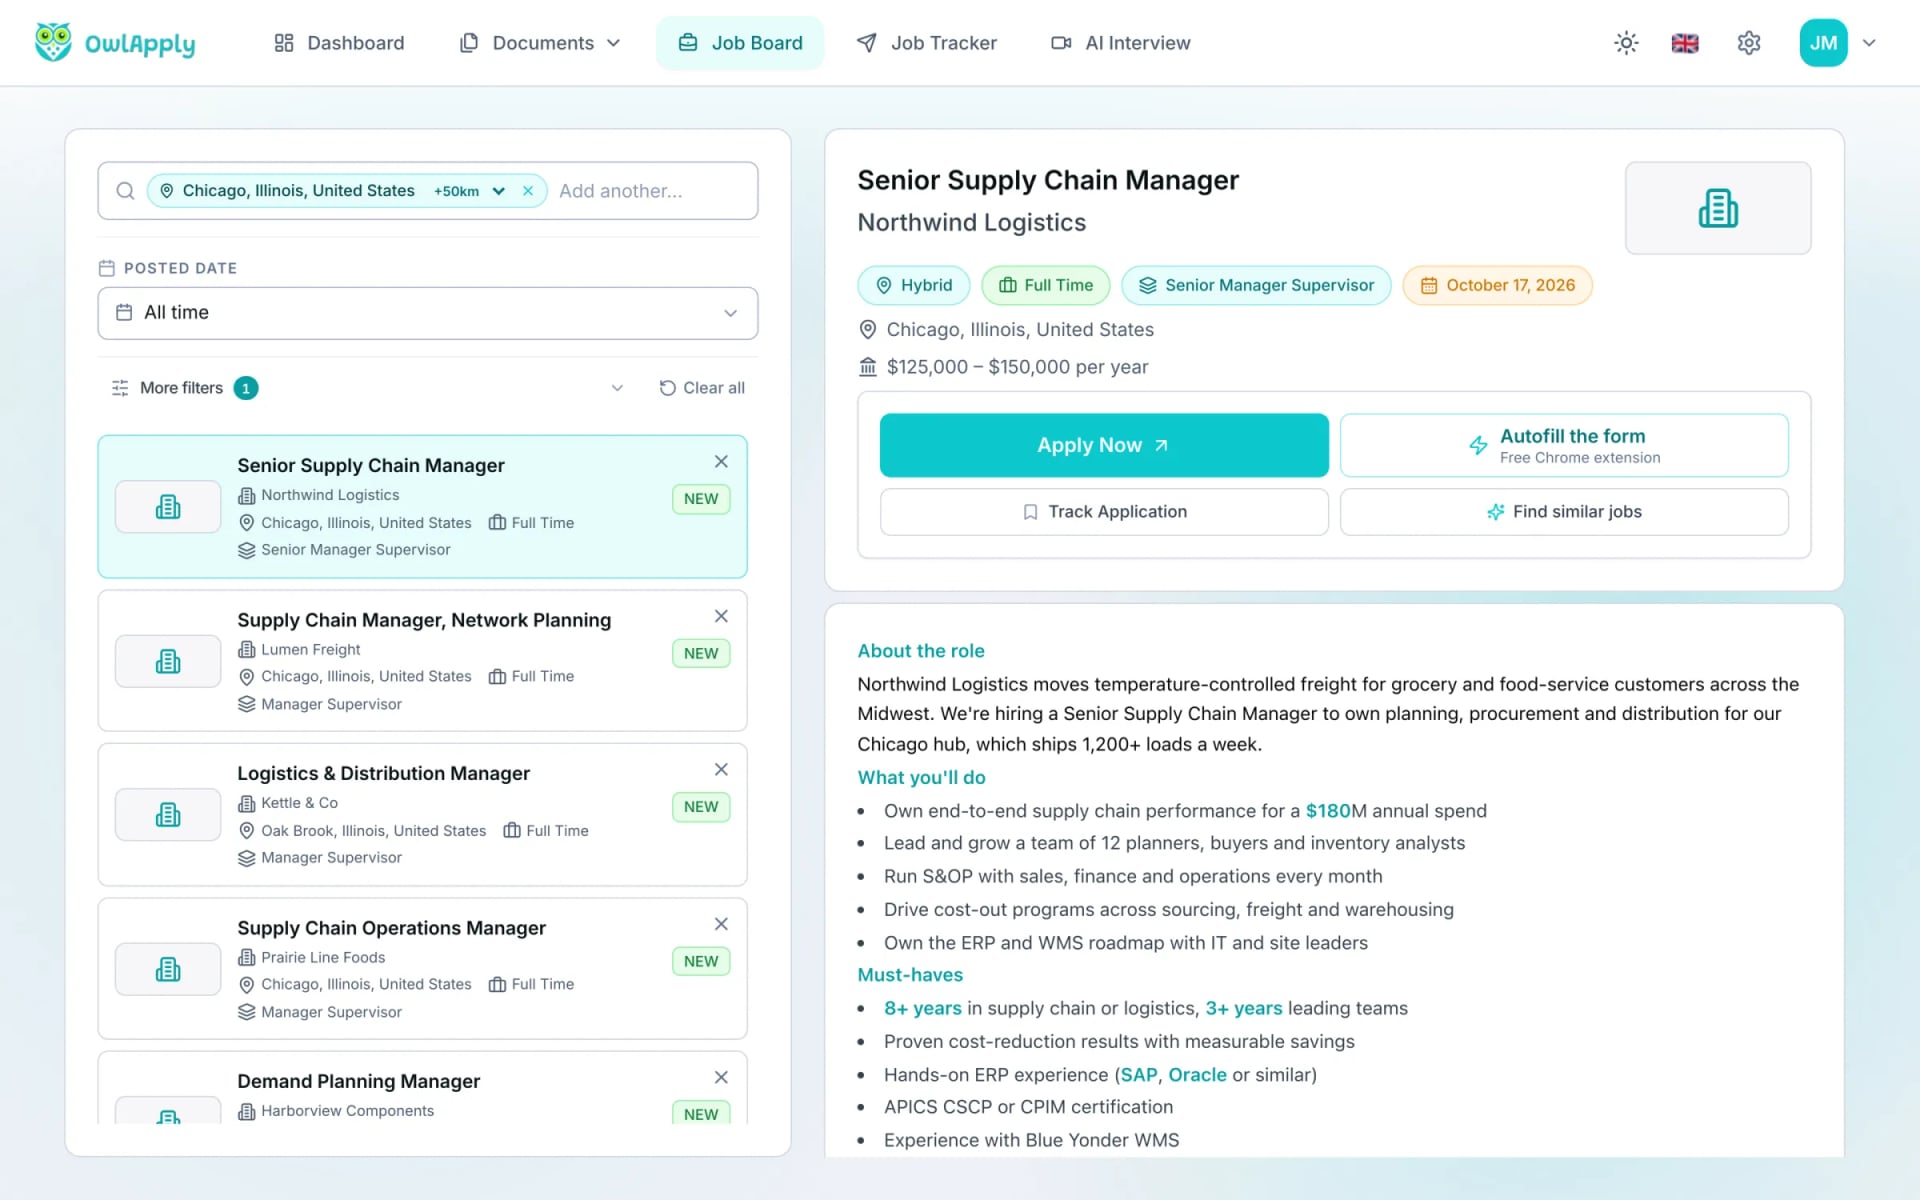Click the Apply Now button
The image size is (1920, 1200).
pyautogui.click(x=1104, y=445)
